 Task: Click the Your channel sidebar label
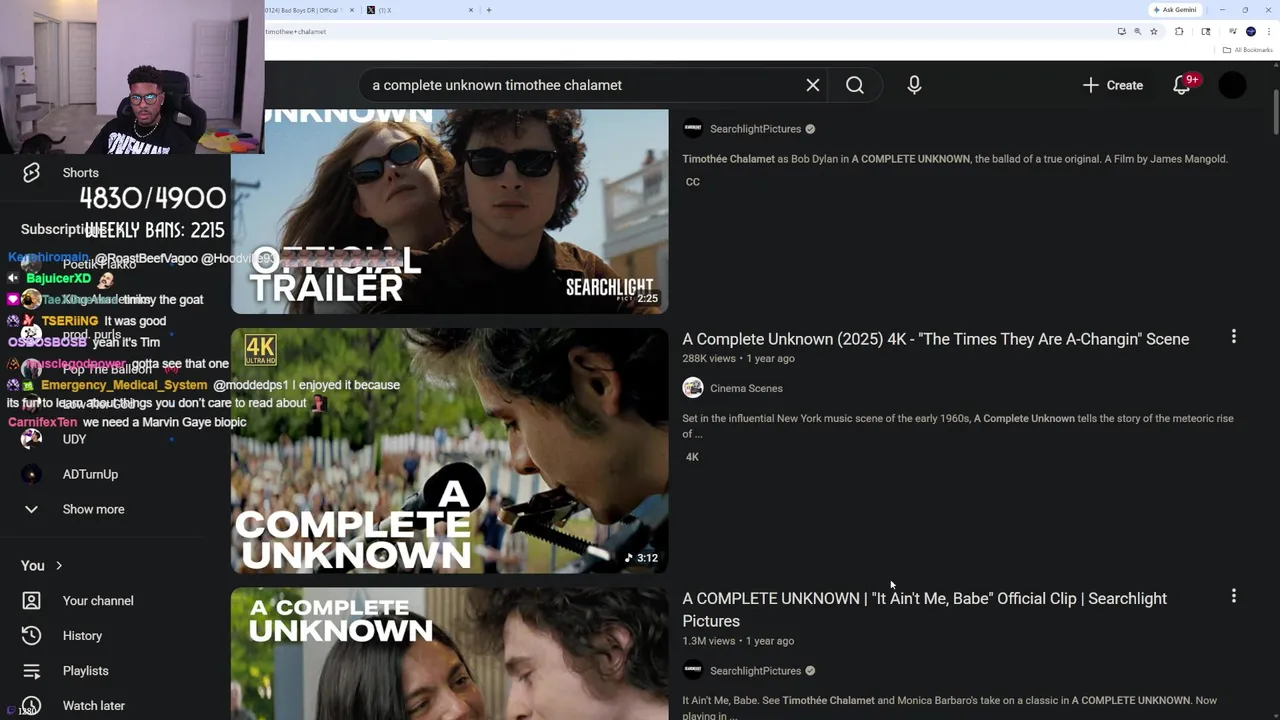tap(98, 601)
